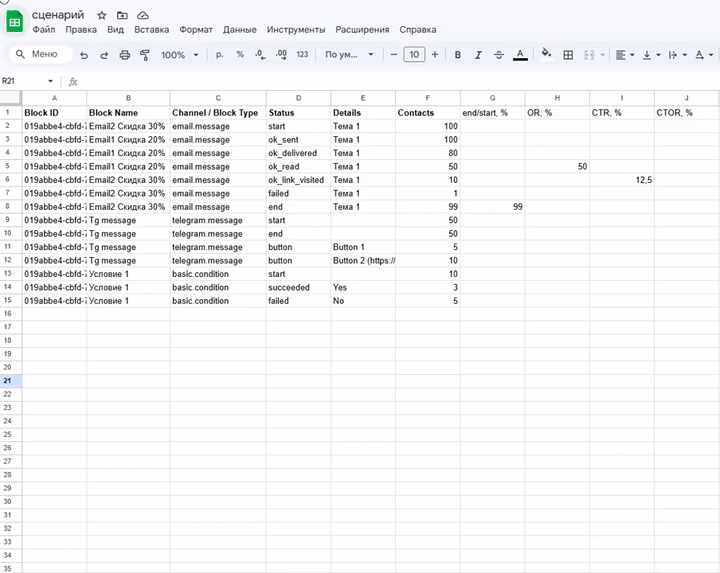Click the move-to-folder icon beside title
The image size is (720, 573).
pyautogui.click(x=122, y=16)
